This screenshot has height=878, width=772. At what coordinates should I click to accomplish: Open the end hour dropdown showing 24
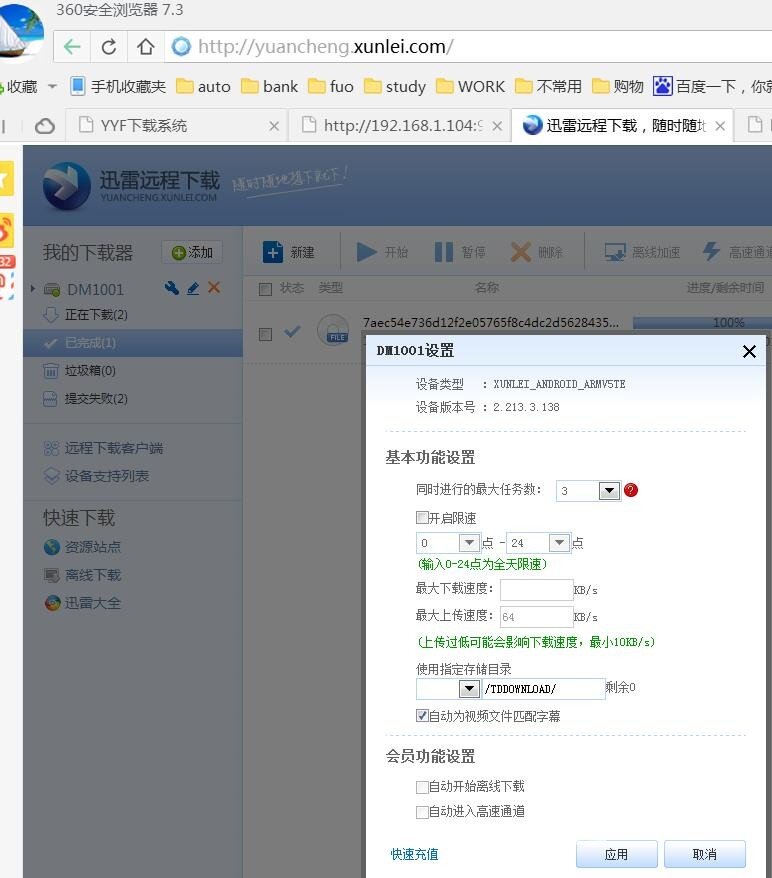point(559,543)
